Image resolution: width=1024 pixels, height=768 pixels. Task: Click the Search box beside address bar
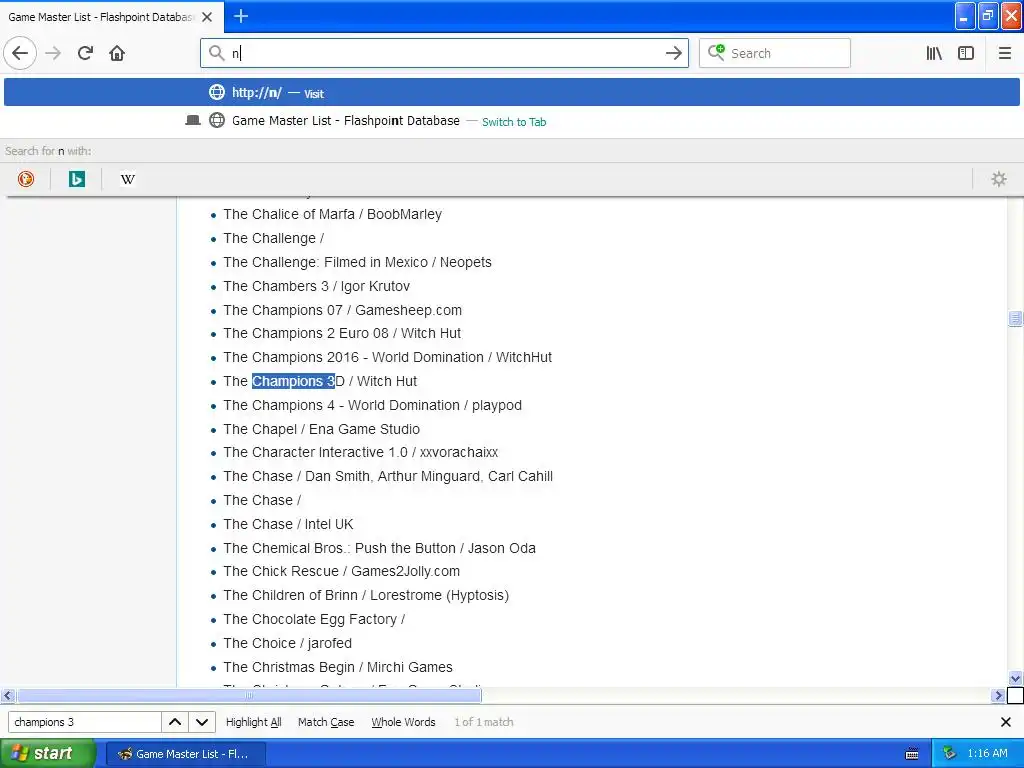coord(775,53)
